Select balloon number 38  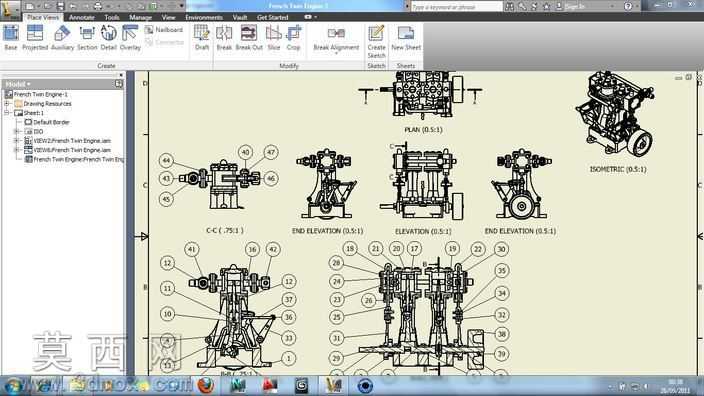502,334
